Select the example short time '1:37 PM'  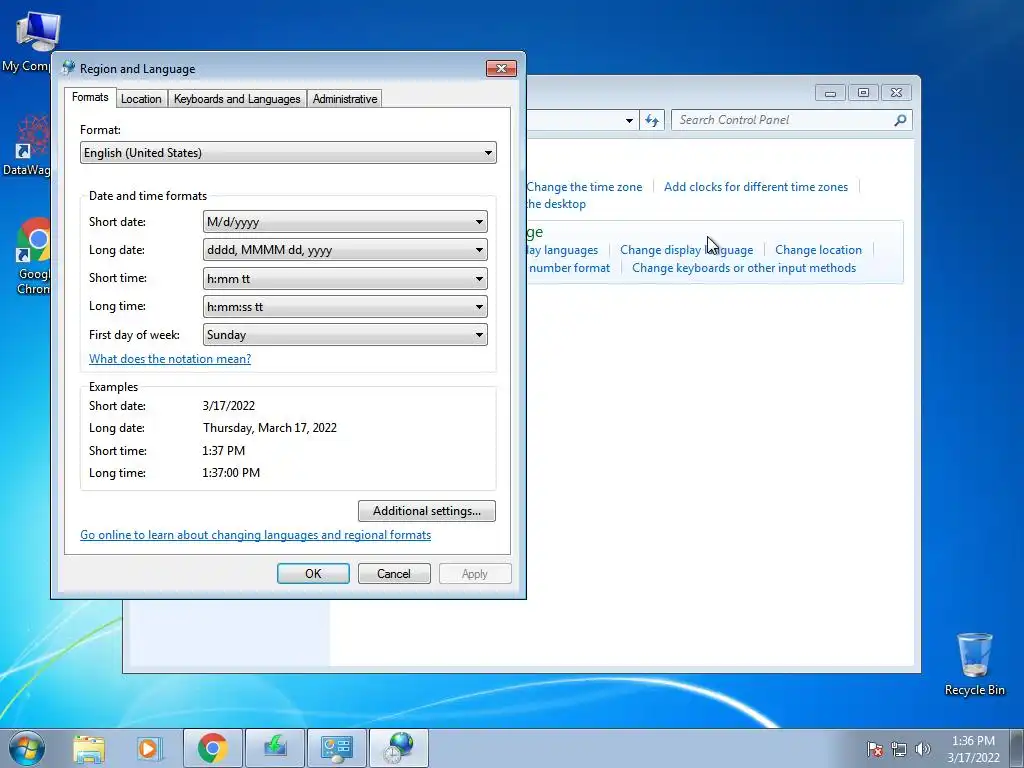[224, 451]
